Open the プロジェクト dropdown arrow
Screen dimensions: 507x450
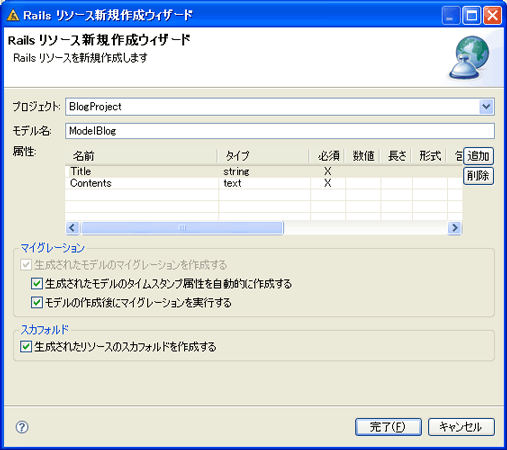(486, 107)
